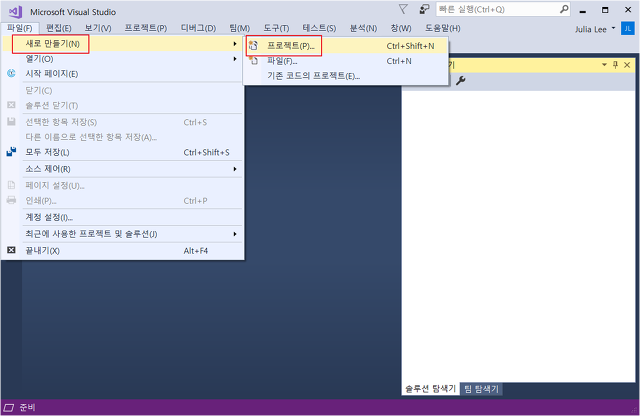Open Solution Explorer window options dropdown arrow
Viewport: 640px width, 416px height.
(x=604, y=65)
